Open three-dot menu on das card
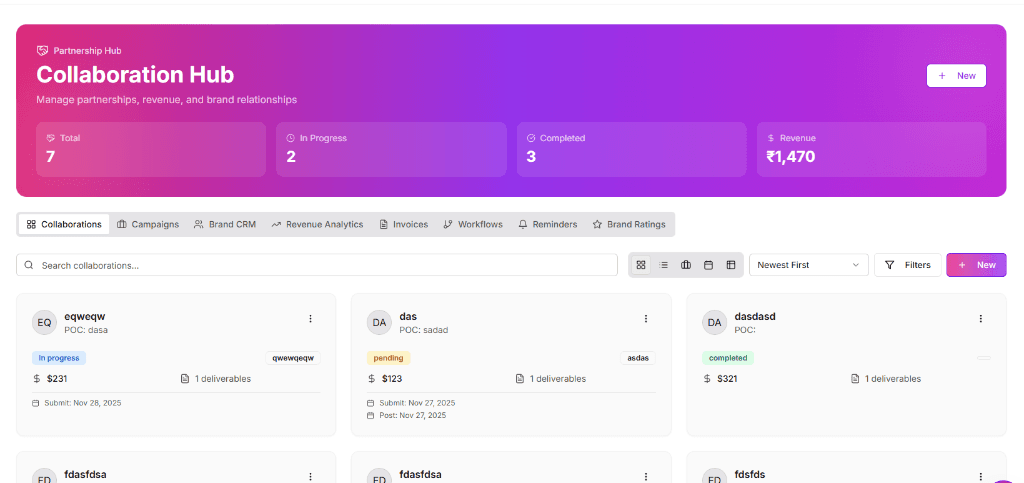1024x483 pixels. [x=646, y=319]
